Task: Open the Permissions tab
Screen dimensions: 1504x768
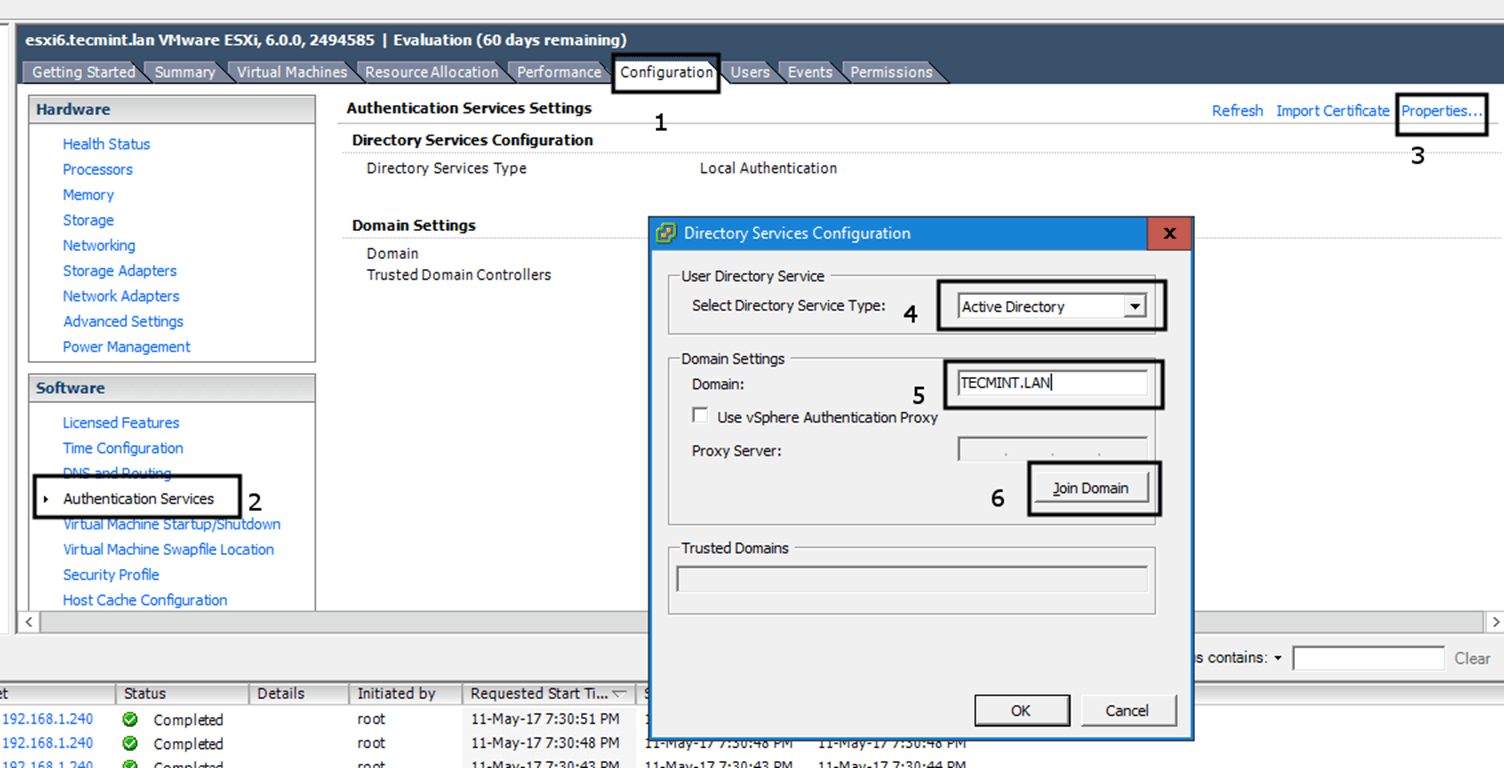Action: 891,72
